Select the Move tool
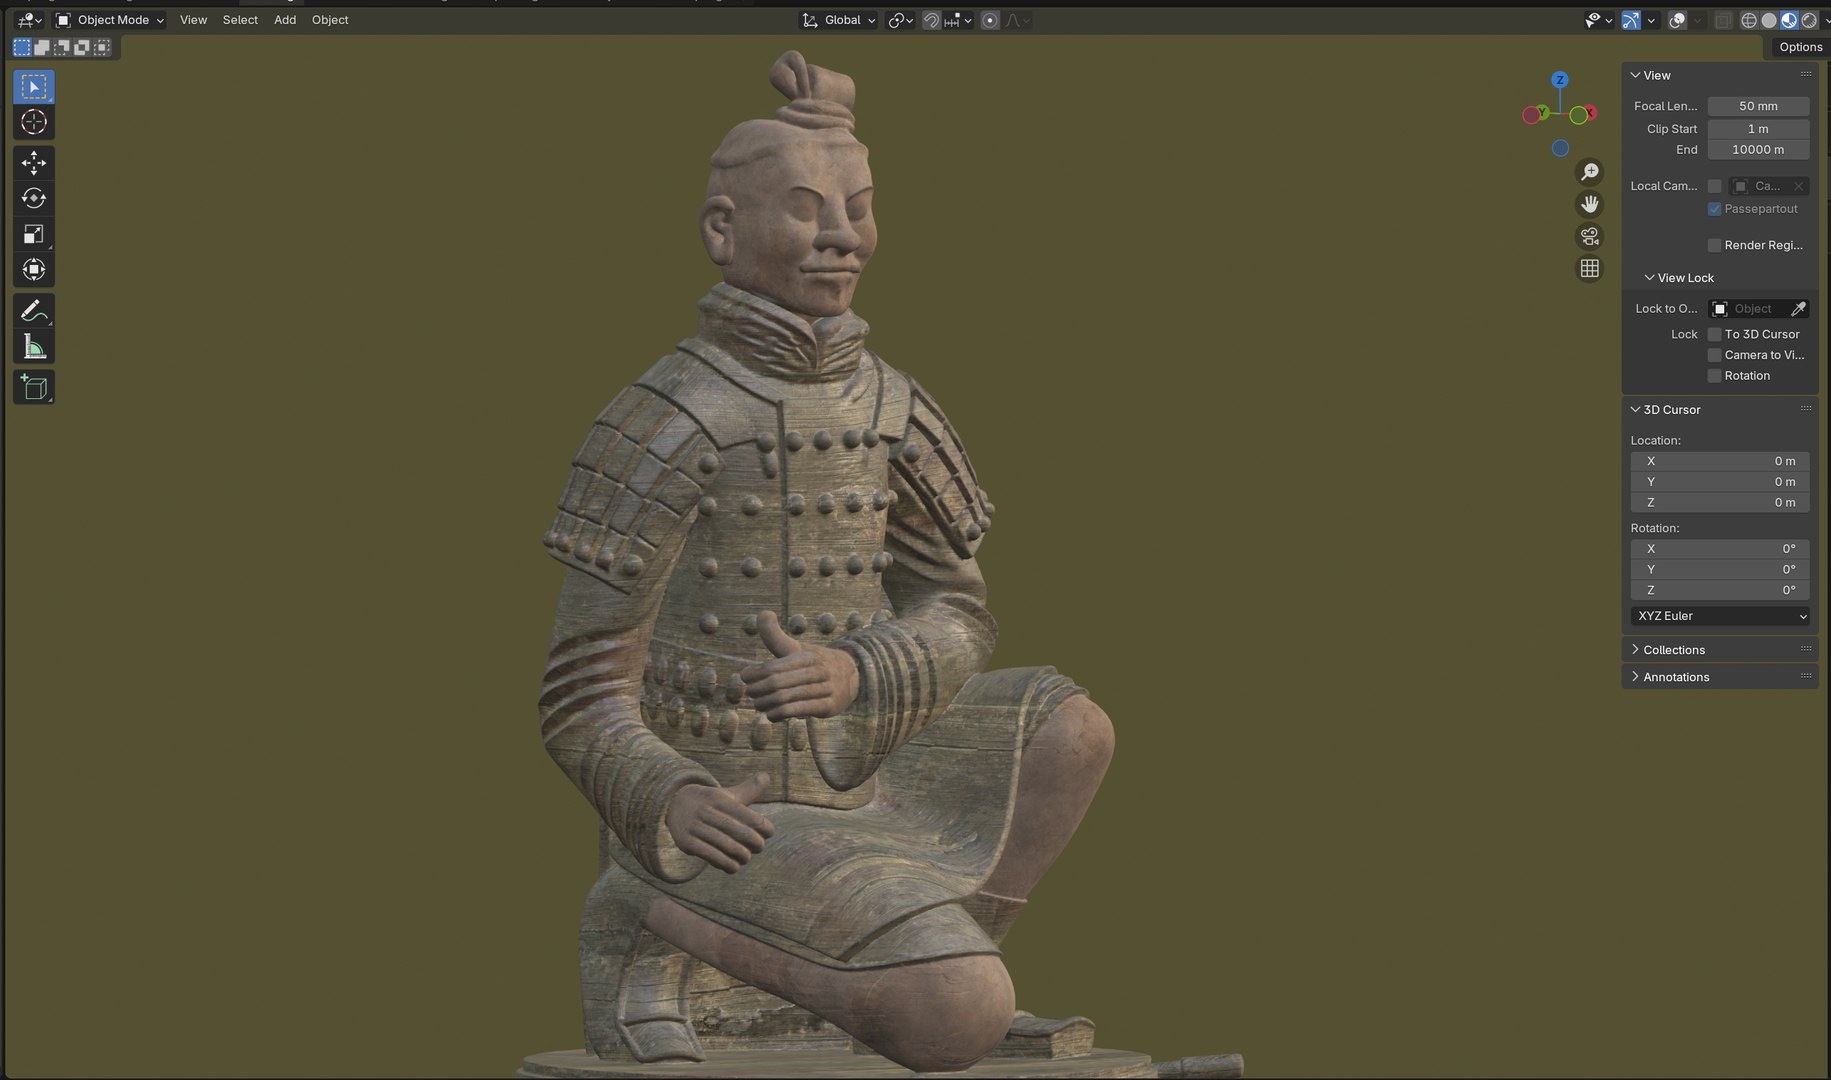 pos(34,163)
